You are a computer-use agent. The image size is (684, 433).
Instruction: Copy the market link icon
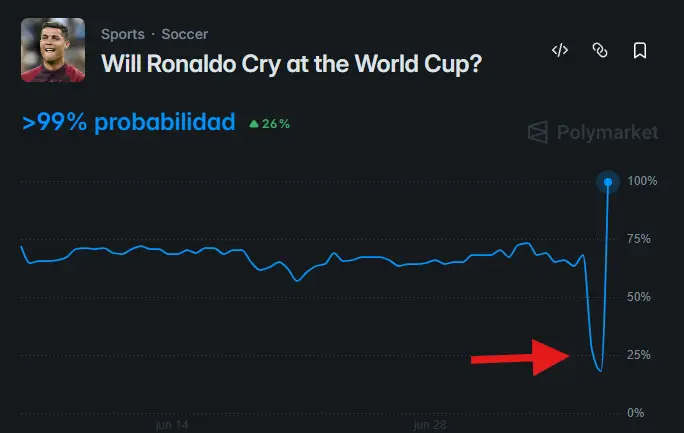600,50
